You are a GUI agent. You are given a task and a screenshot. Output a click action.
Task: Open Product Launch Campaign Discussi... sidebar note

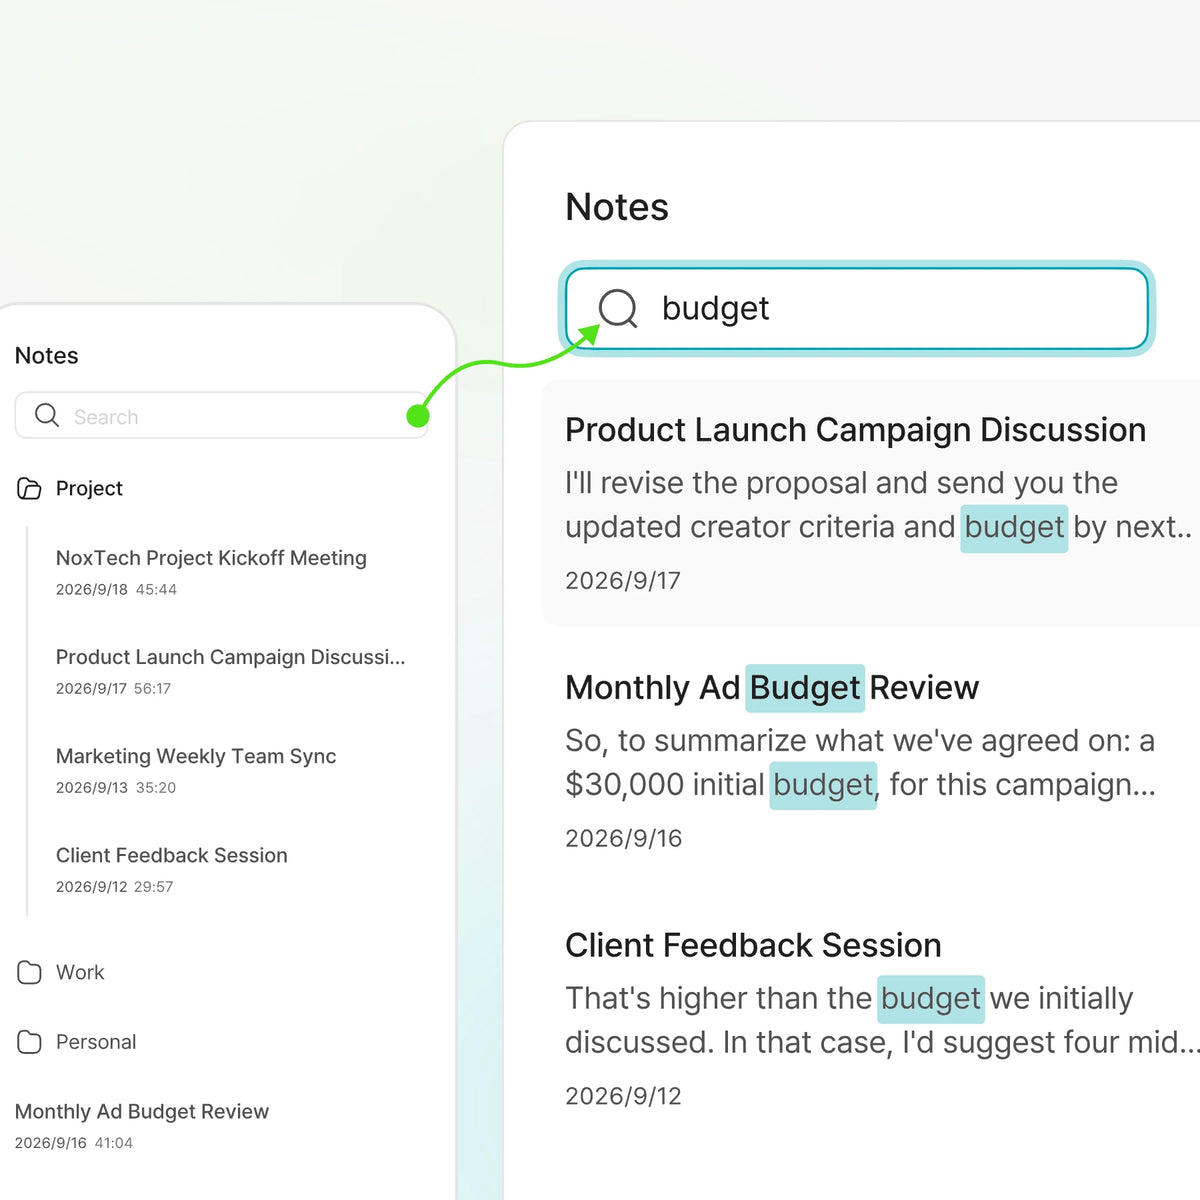(x=230, y=671)
